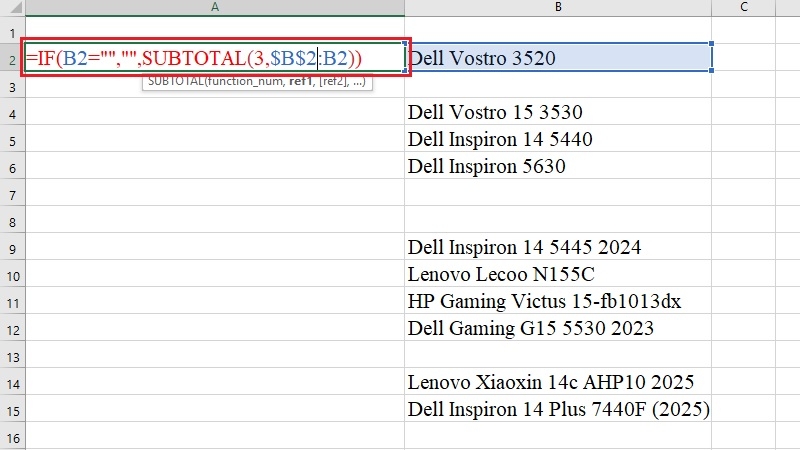This screenshot has height=450, width=800.
Task: Select cell with Dell Vostro 3520
Action: [x=558, y=57]
